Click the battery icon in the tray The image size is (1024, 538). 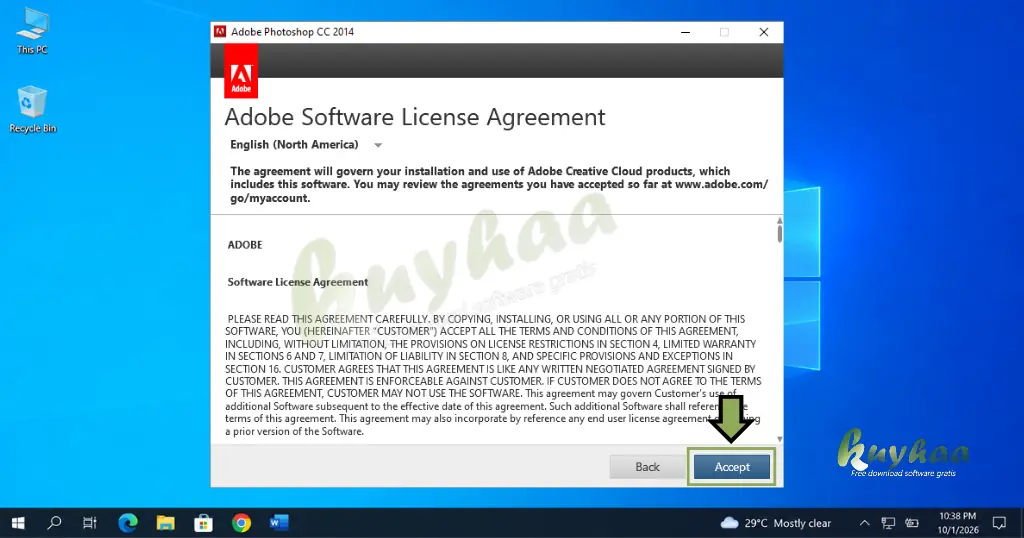coord(912,523)
